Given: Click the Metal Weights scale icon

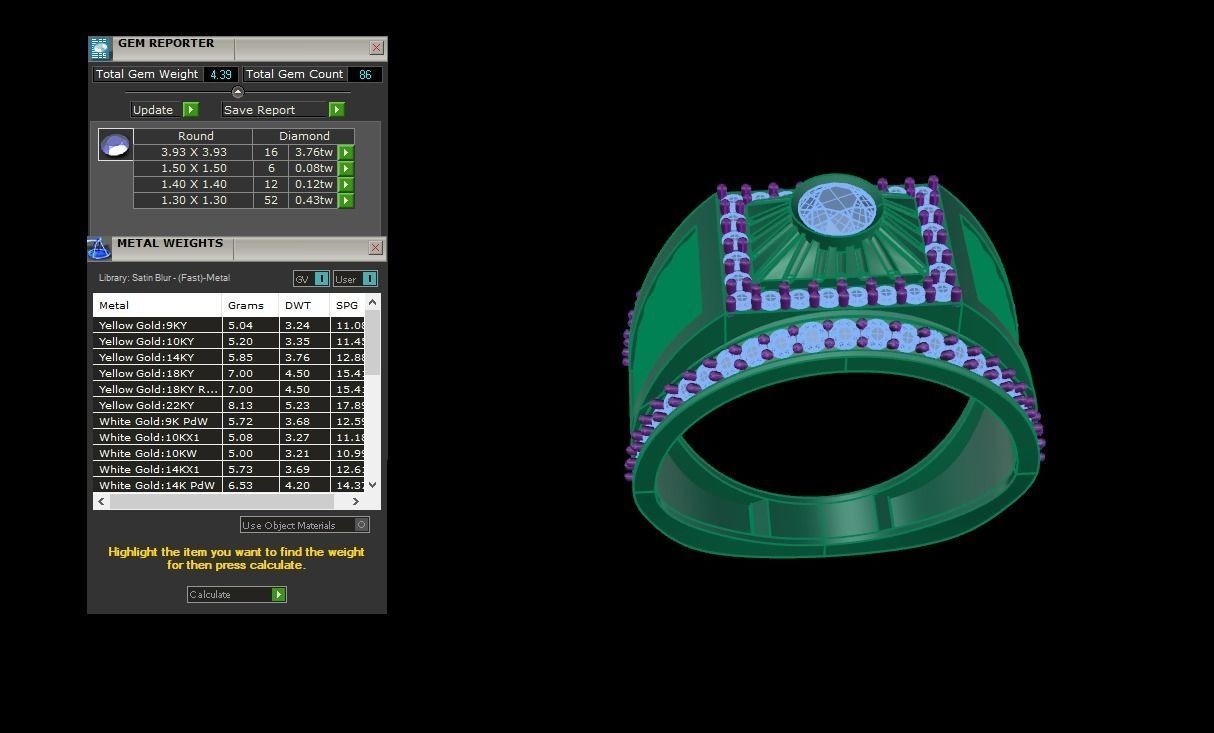Looking at the screenshot, I should pos(99,248).
